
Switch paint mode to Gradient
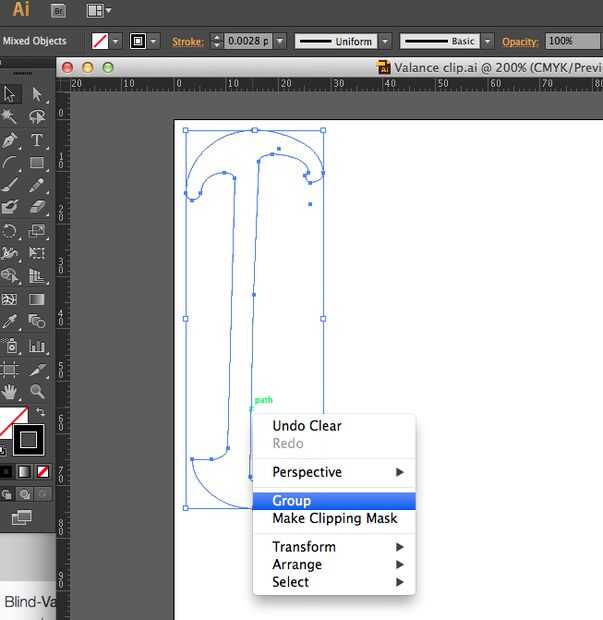click(x=24, y=471)
